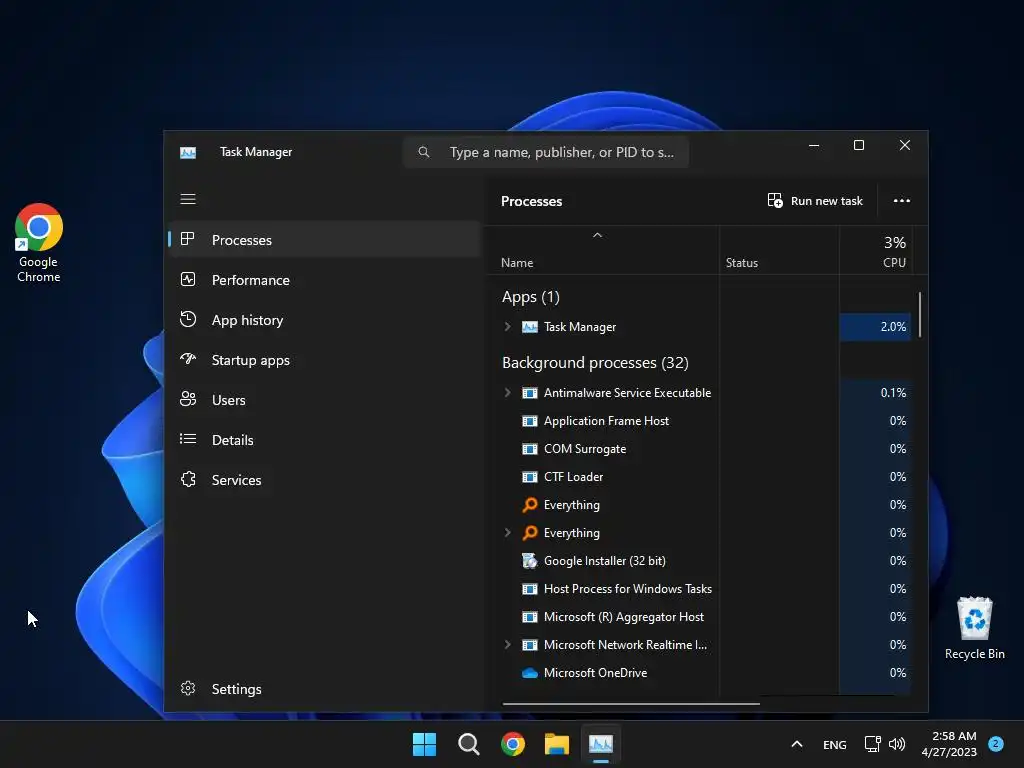Click Background processes (32) group header
This screenshot has width=1024, height=768.
[595, 362]
